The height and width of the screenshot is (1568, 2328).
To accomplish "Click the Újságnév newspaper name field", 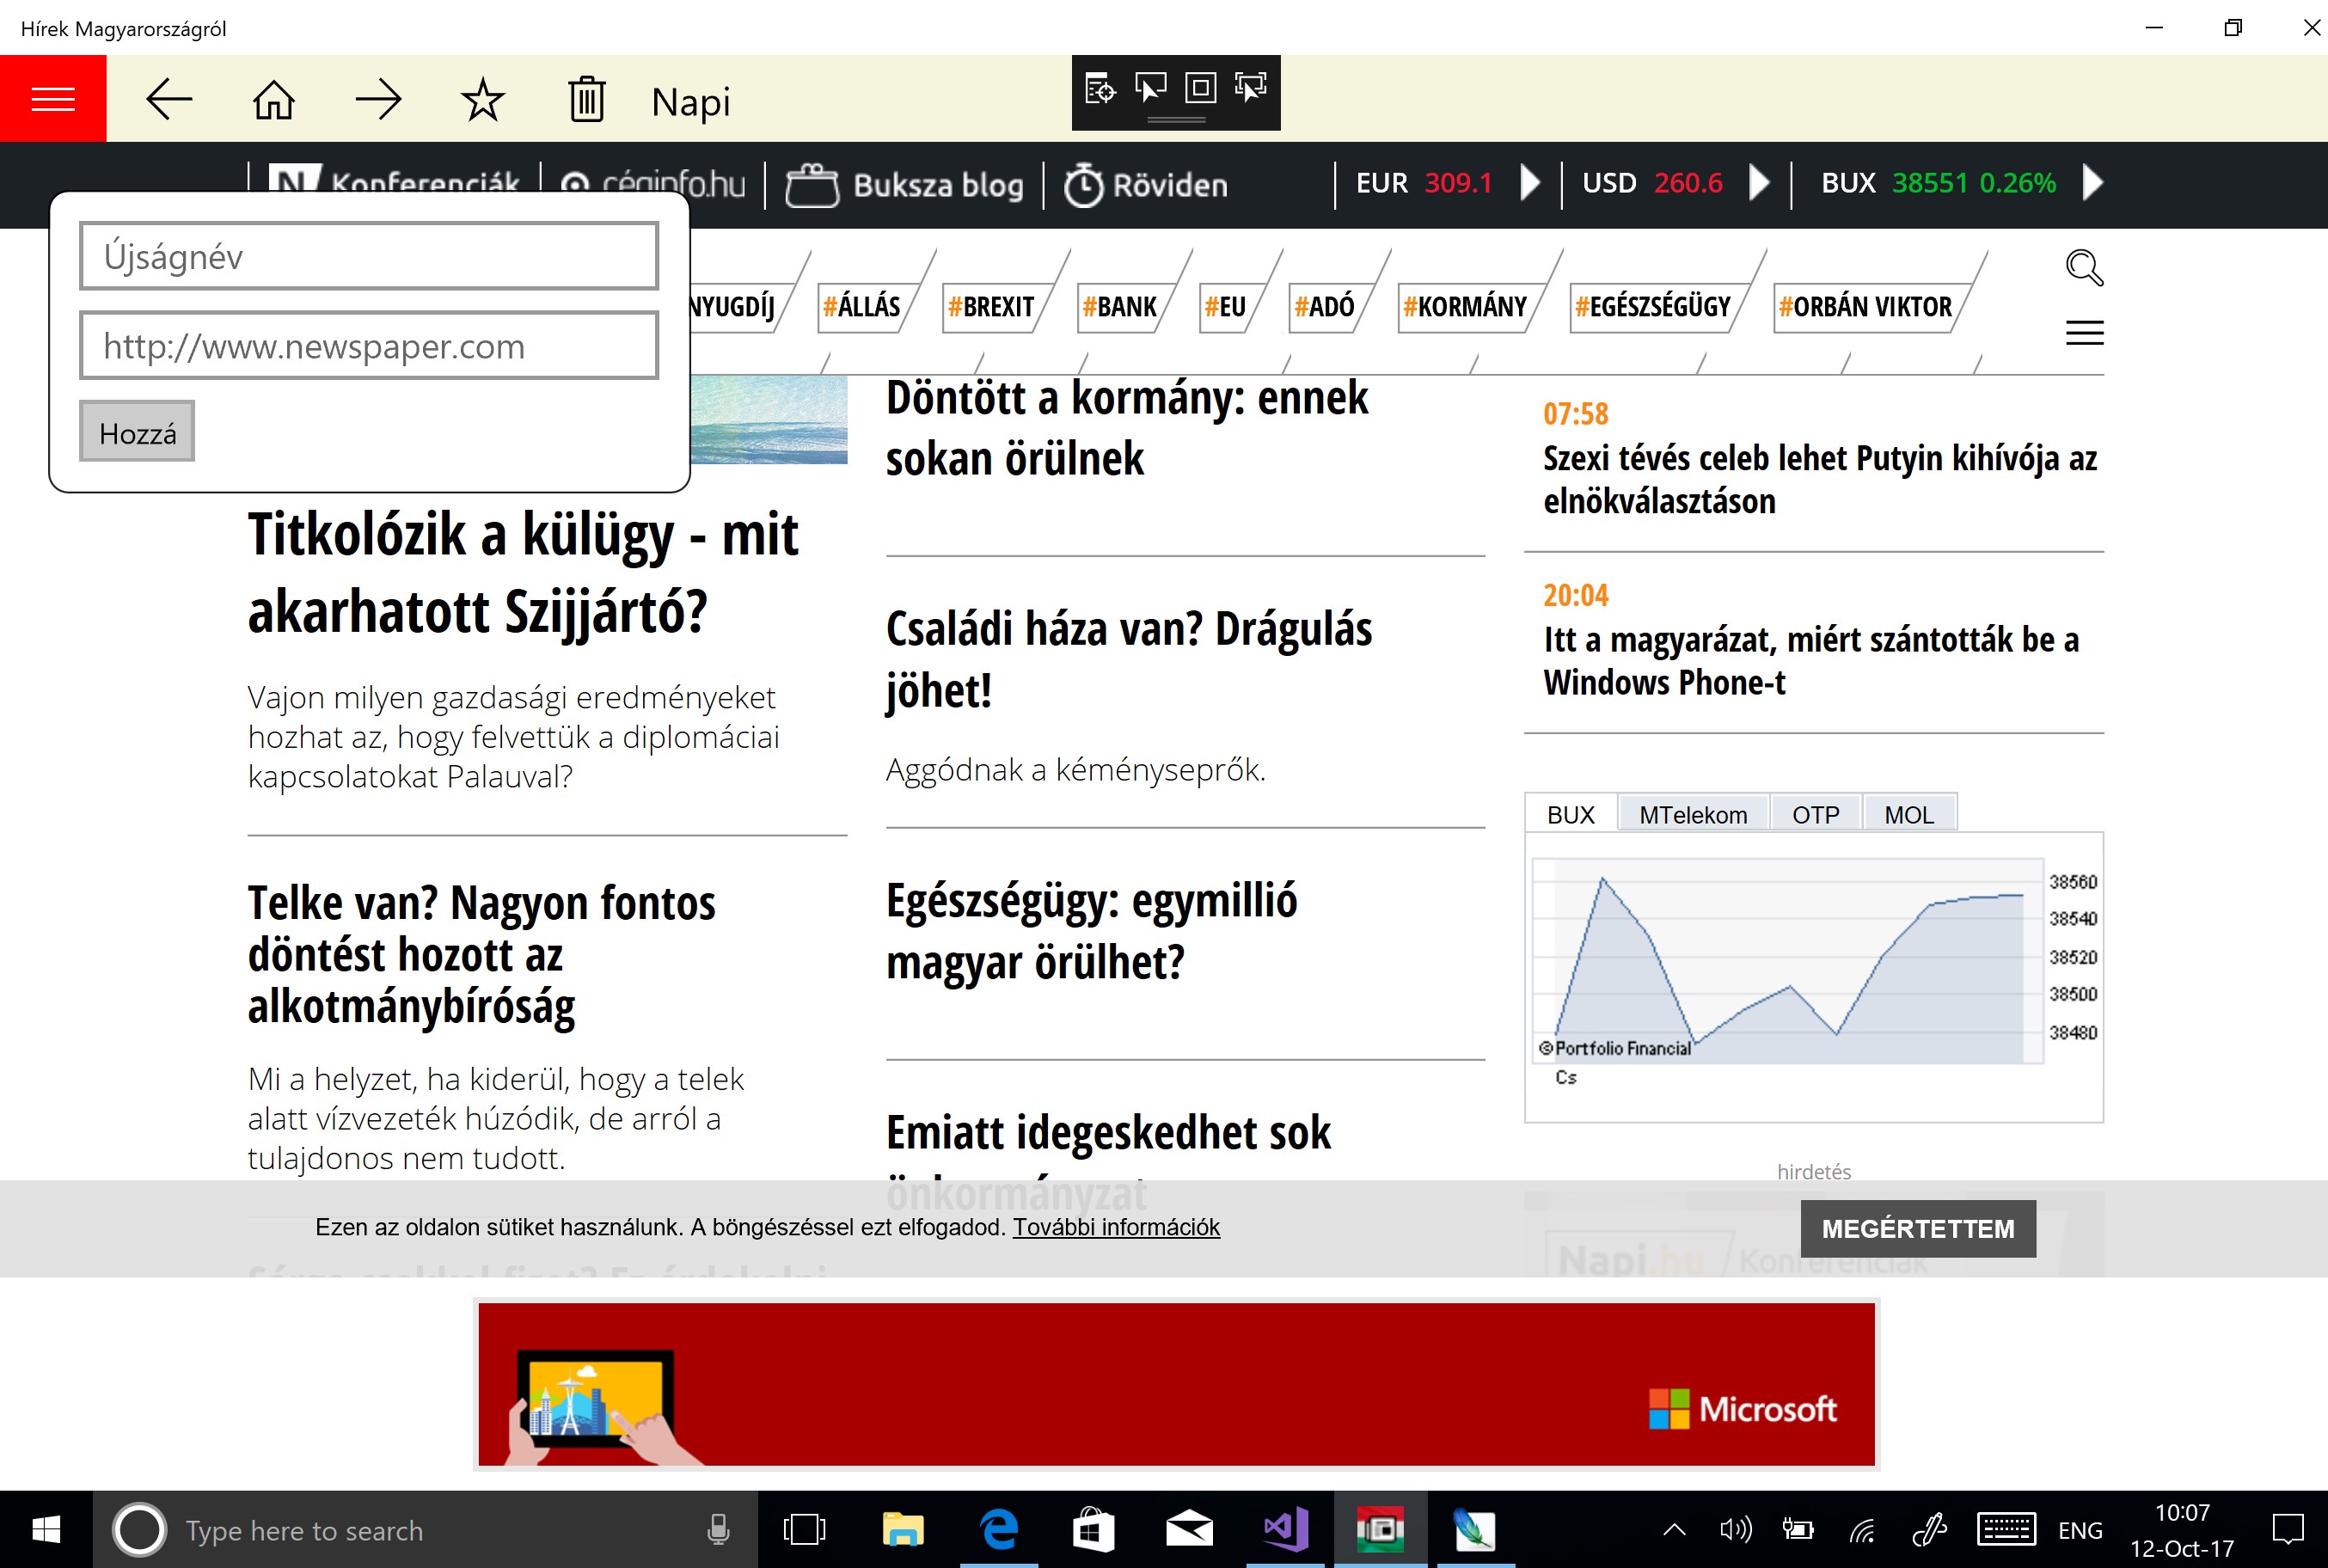I will click(x=368, y=257).
